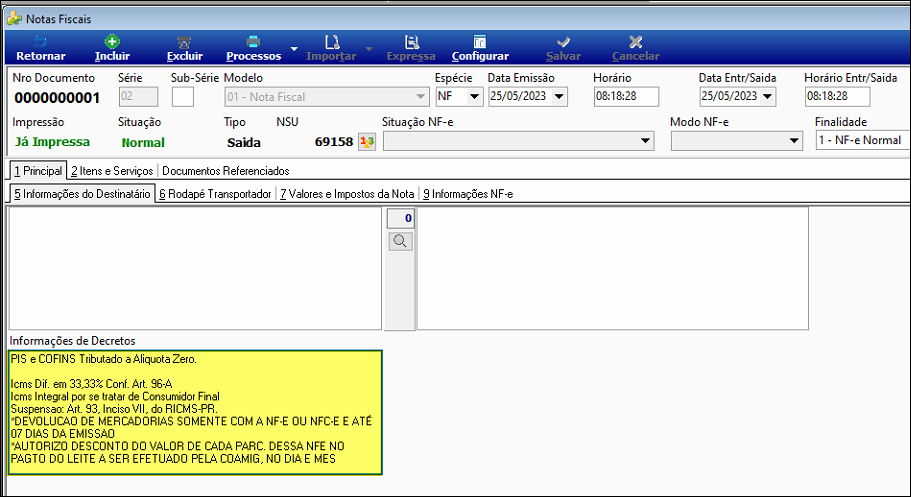The image size is (911, 497).
Task: Click the empty left text area
Action: pos(195,269)
